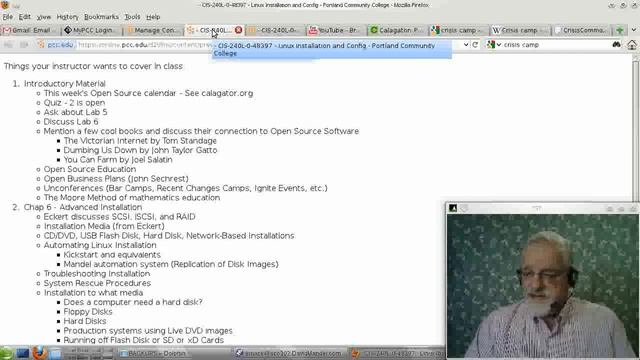Launch Firefox from the panel

click(40, 353)
